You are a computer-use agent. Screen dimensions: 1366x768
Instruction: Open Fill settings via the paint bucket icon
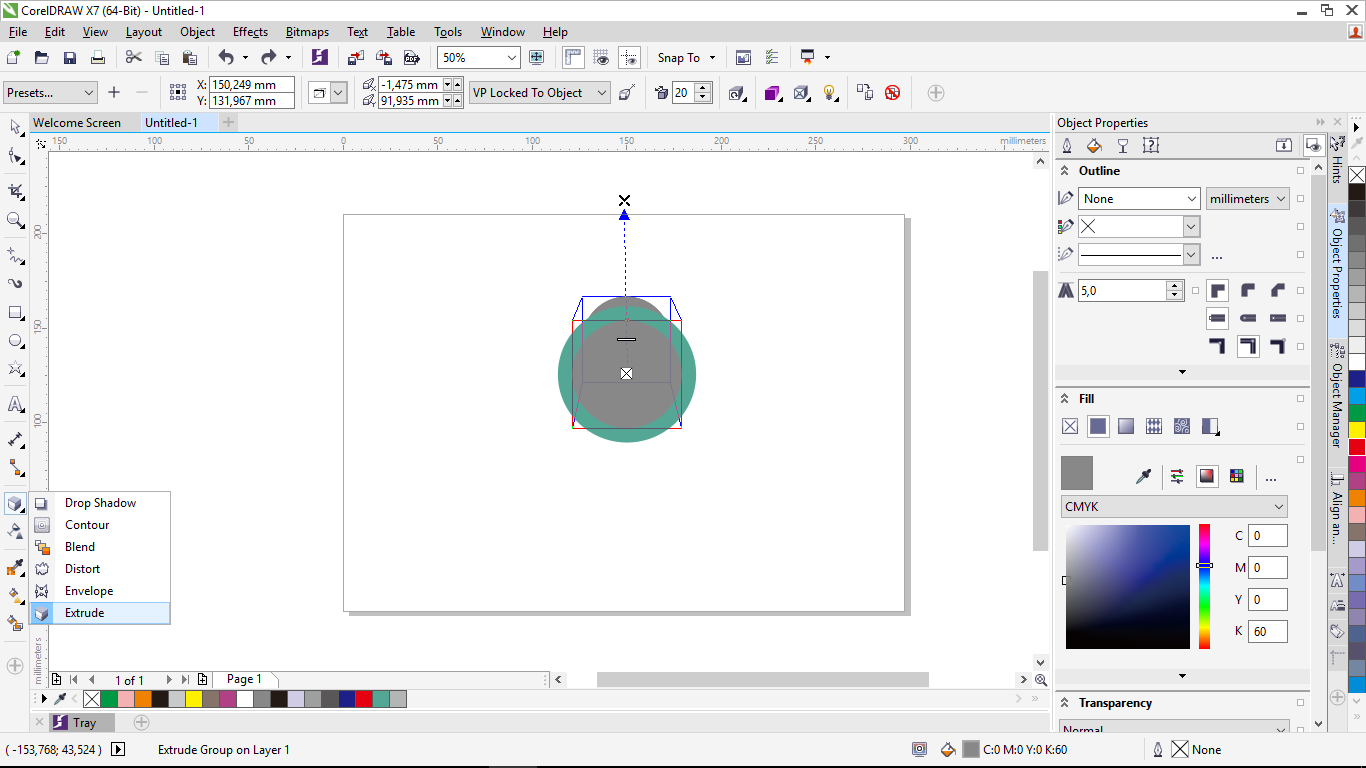[x=1093, y=145]
